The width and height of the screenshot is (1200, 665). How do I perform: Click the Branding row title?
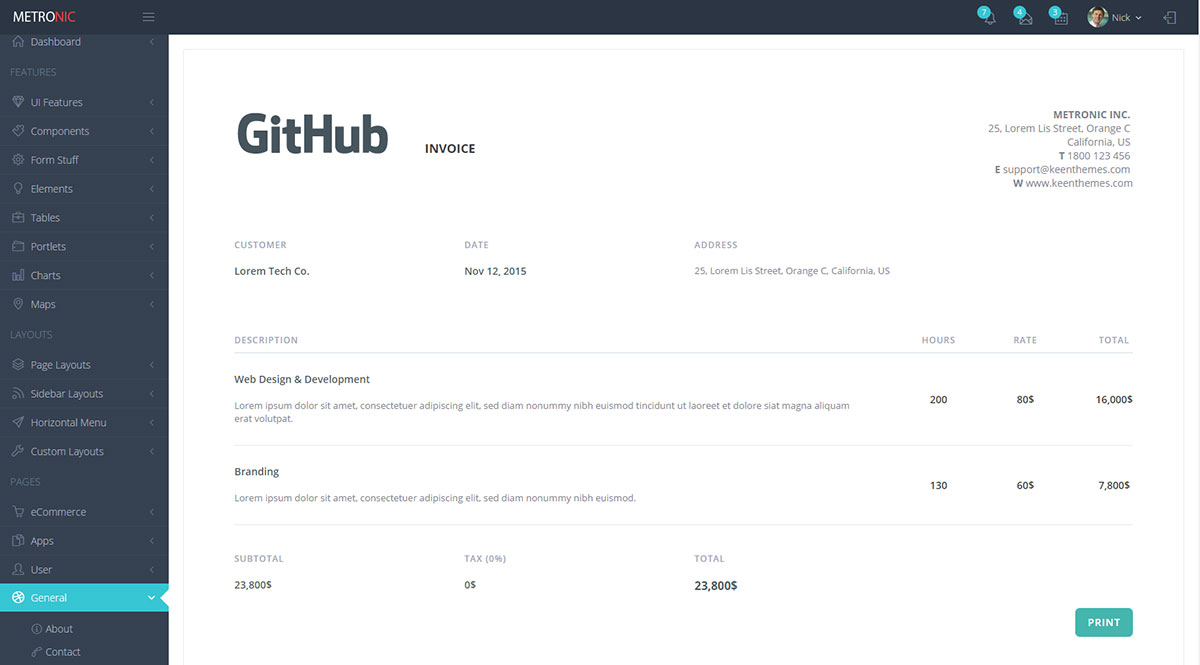pyautogui.click(x=257, y=472)
